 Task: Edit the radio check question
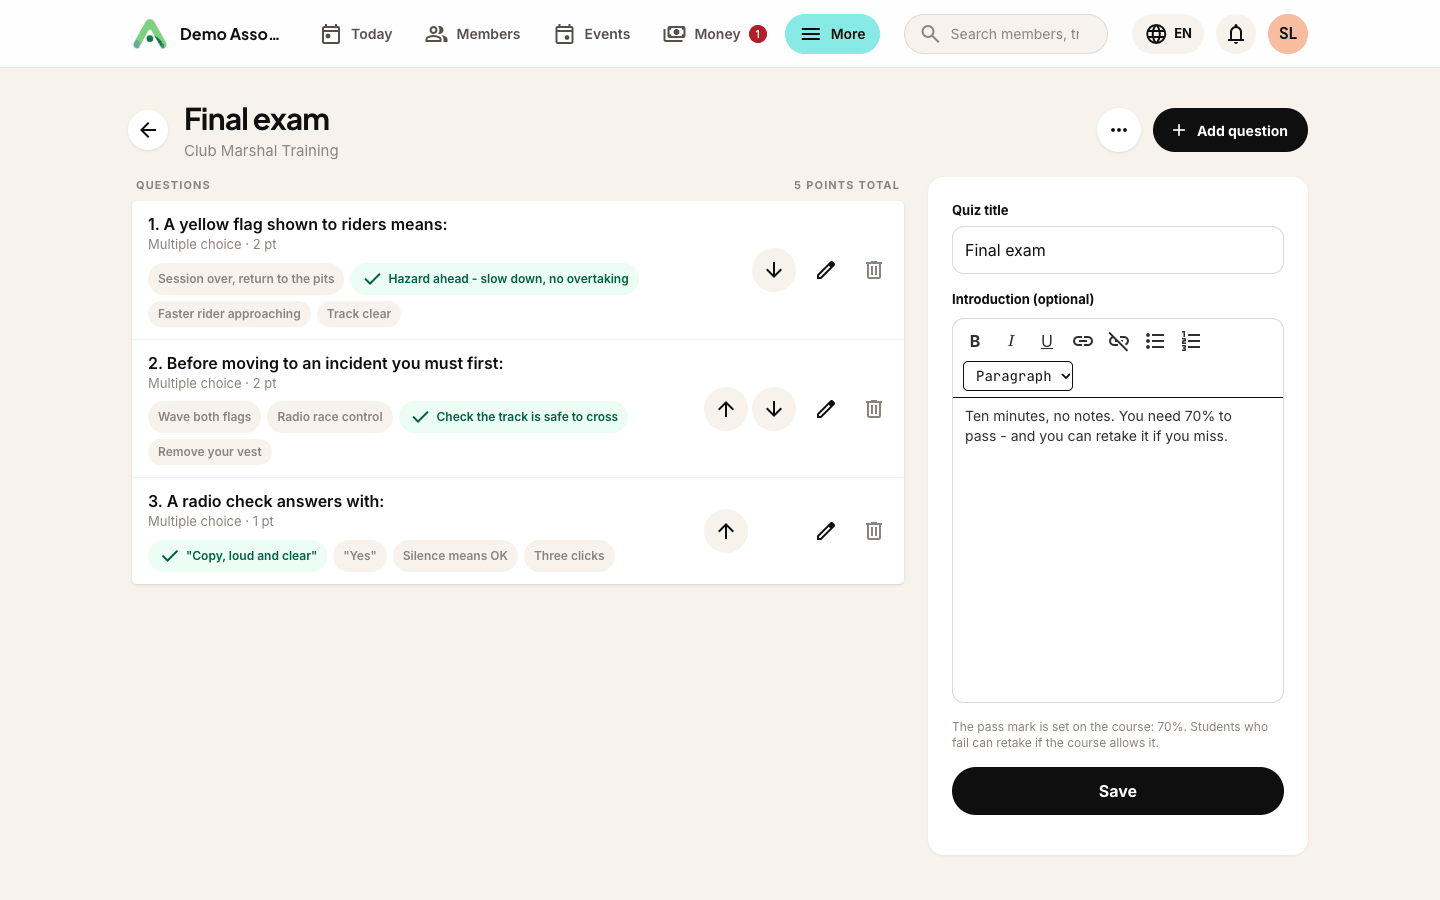826,531
